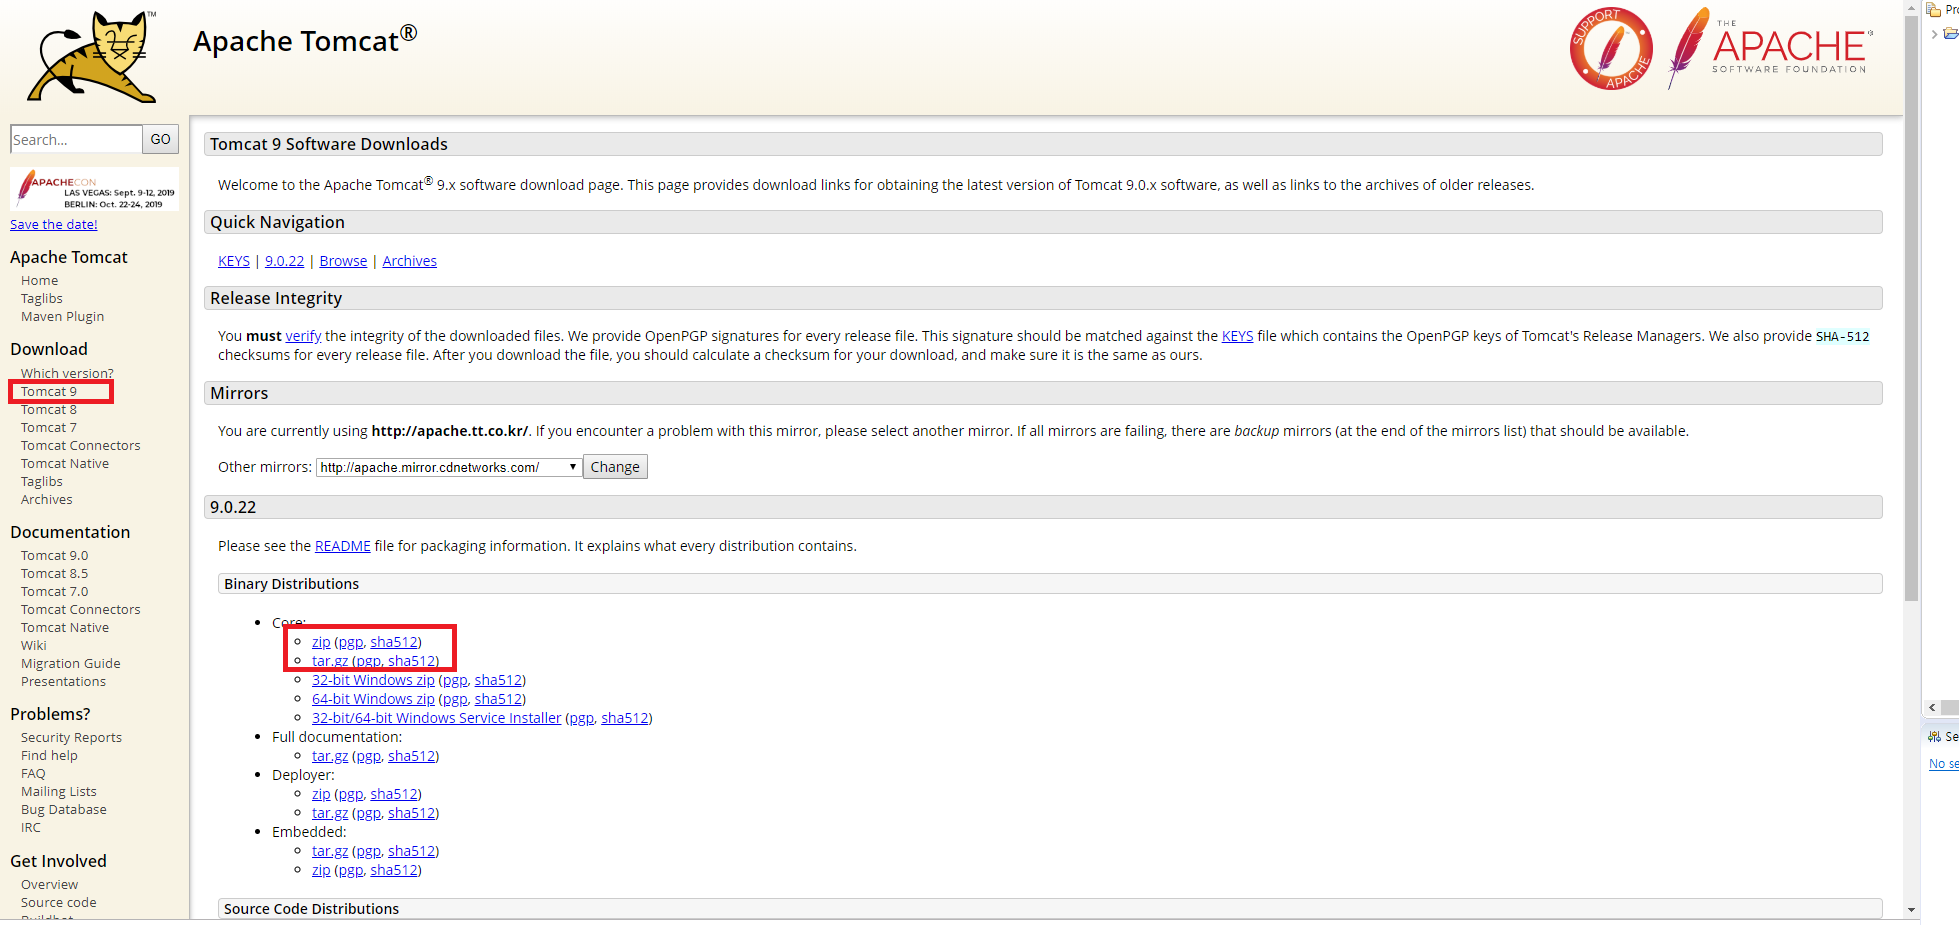Viewport: 1959px width, 925px height.
Task: Open Overview under Get Involved
Action: coord(49,885)
